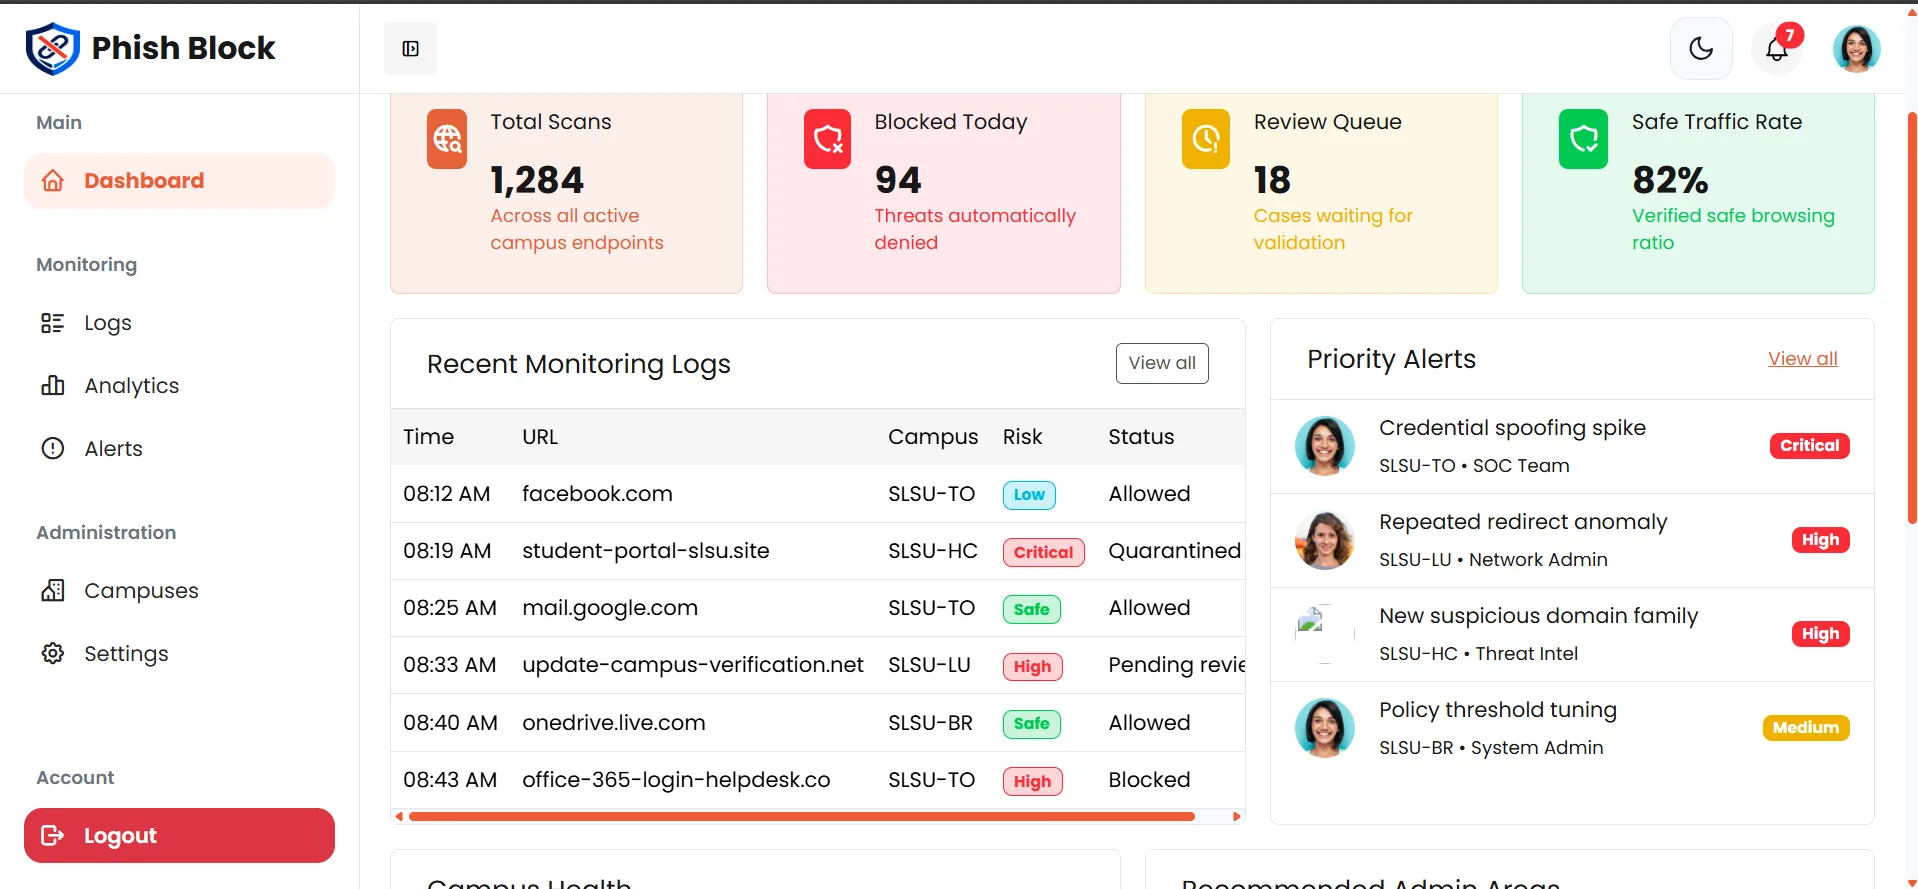Click the Safe risk badge for onedrive.live.com

click(x=1031, y=724)
